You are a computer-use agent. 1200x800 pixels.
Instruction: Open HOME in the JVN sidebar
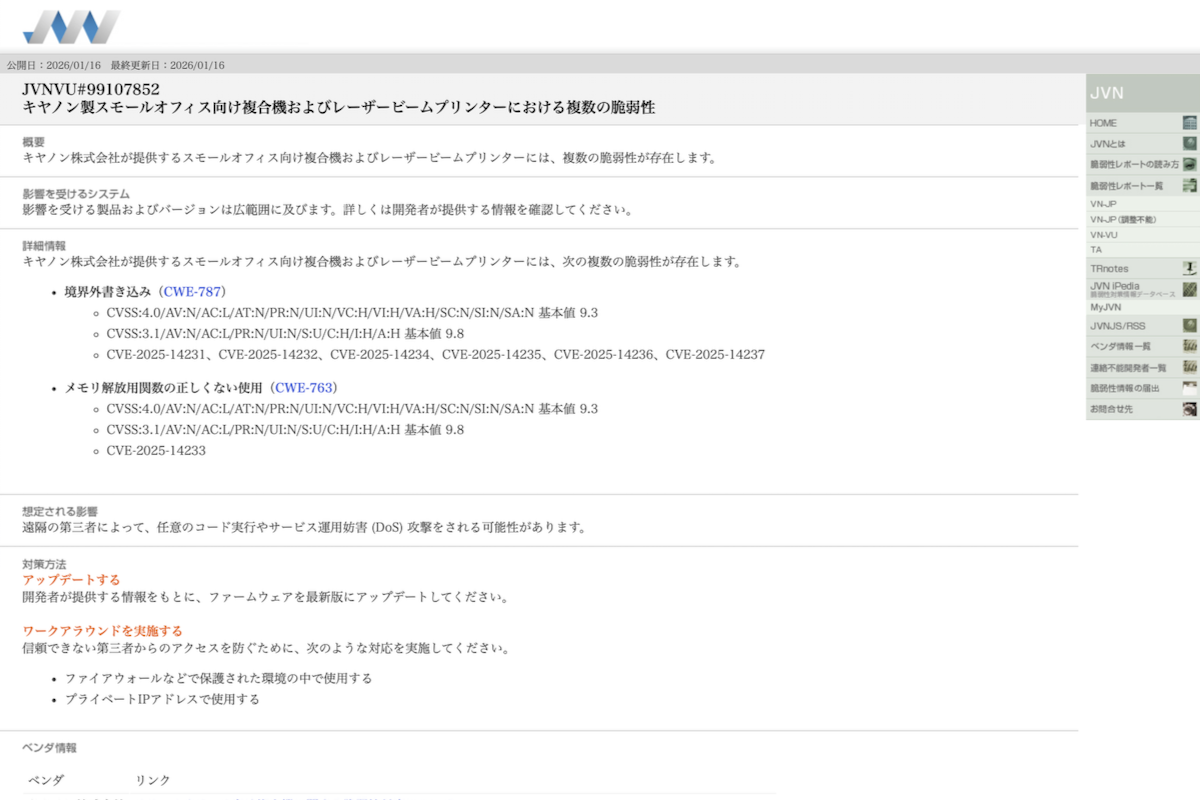point(1143,123)
